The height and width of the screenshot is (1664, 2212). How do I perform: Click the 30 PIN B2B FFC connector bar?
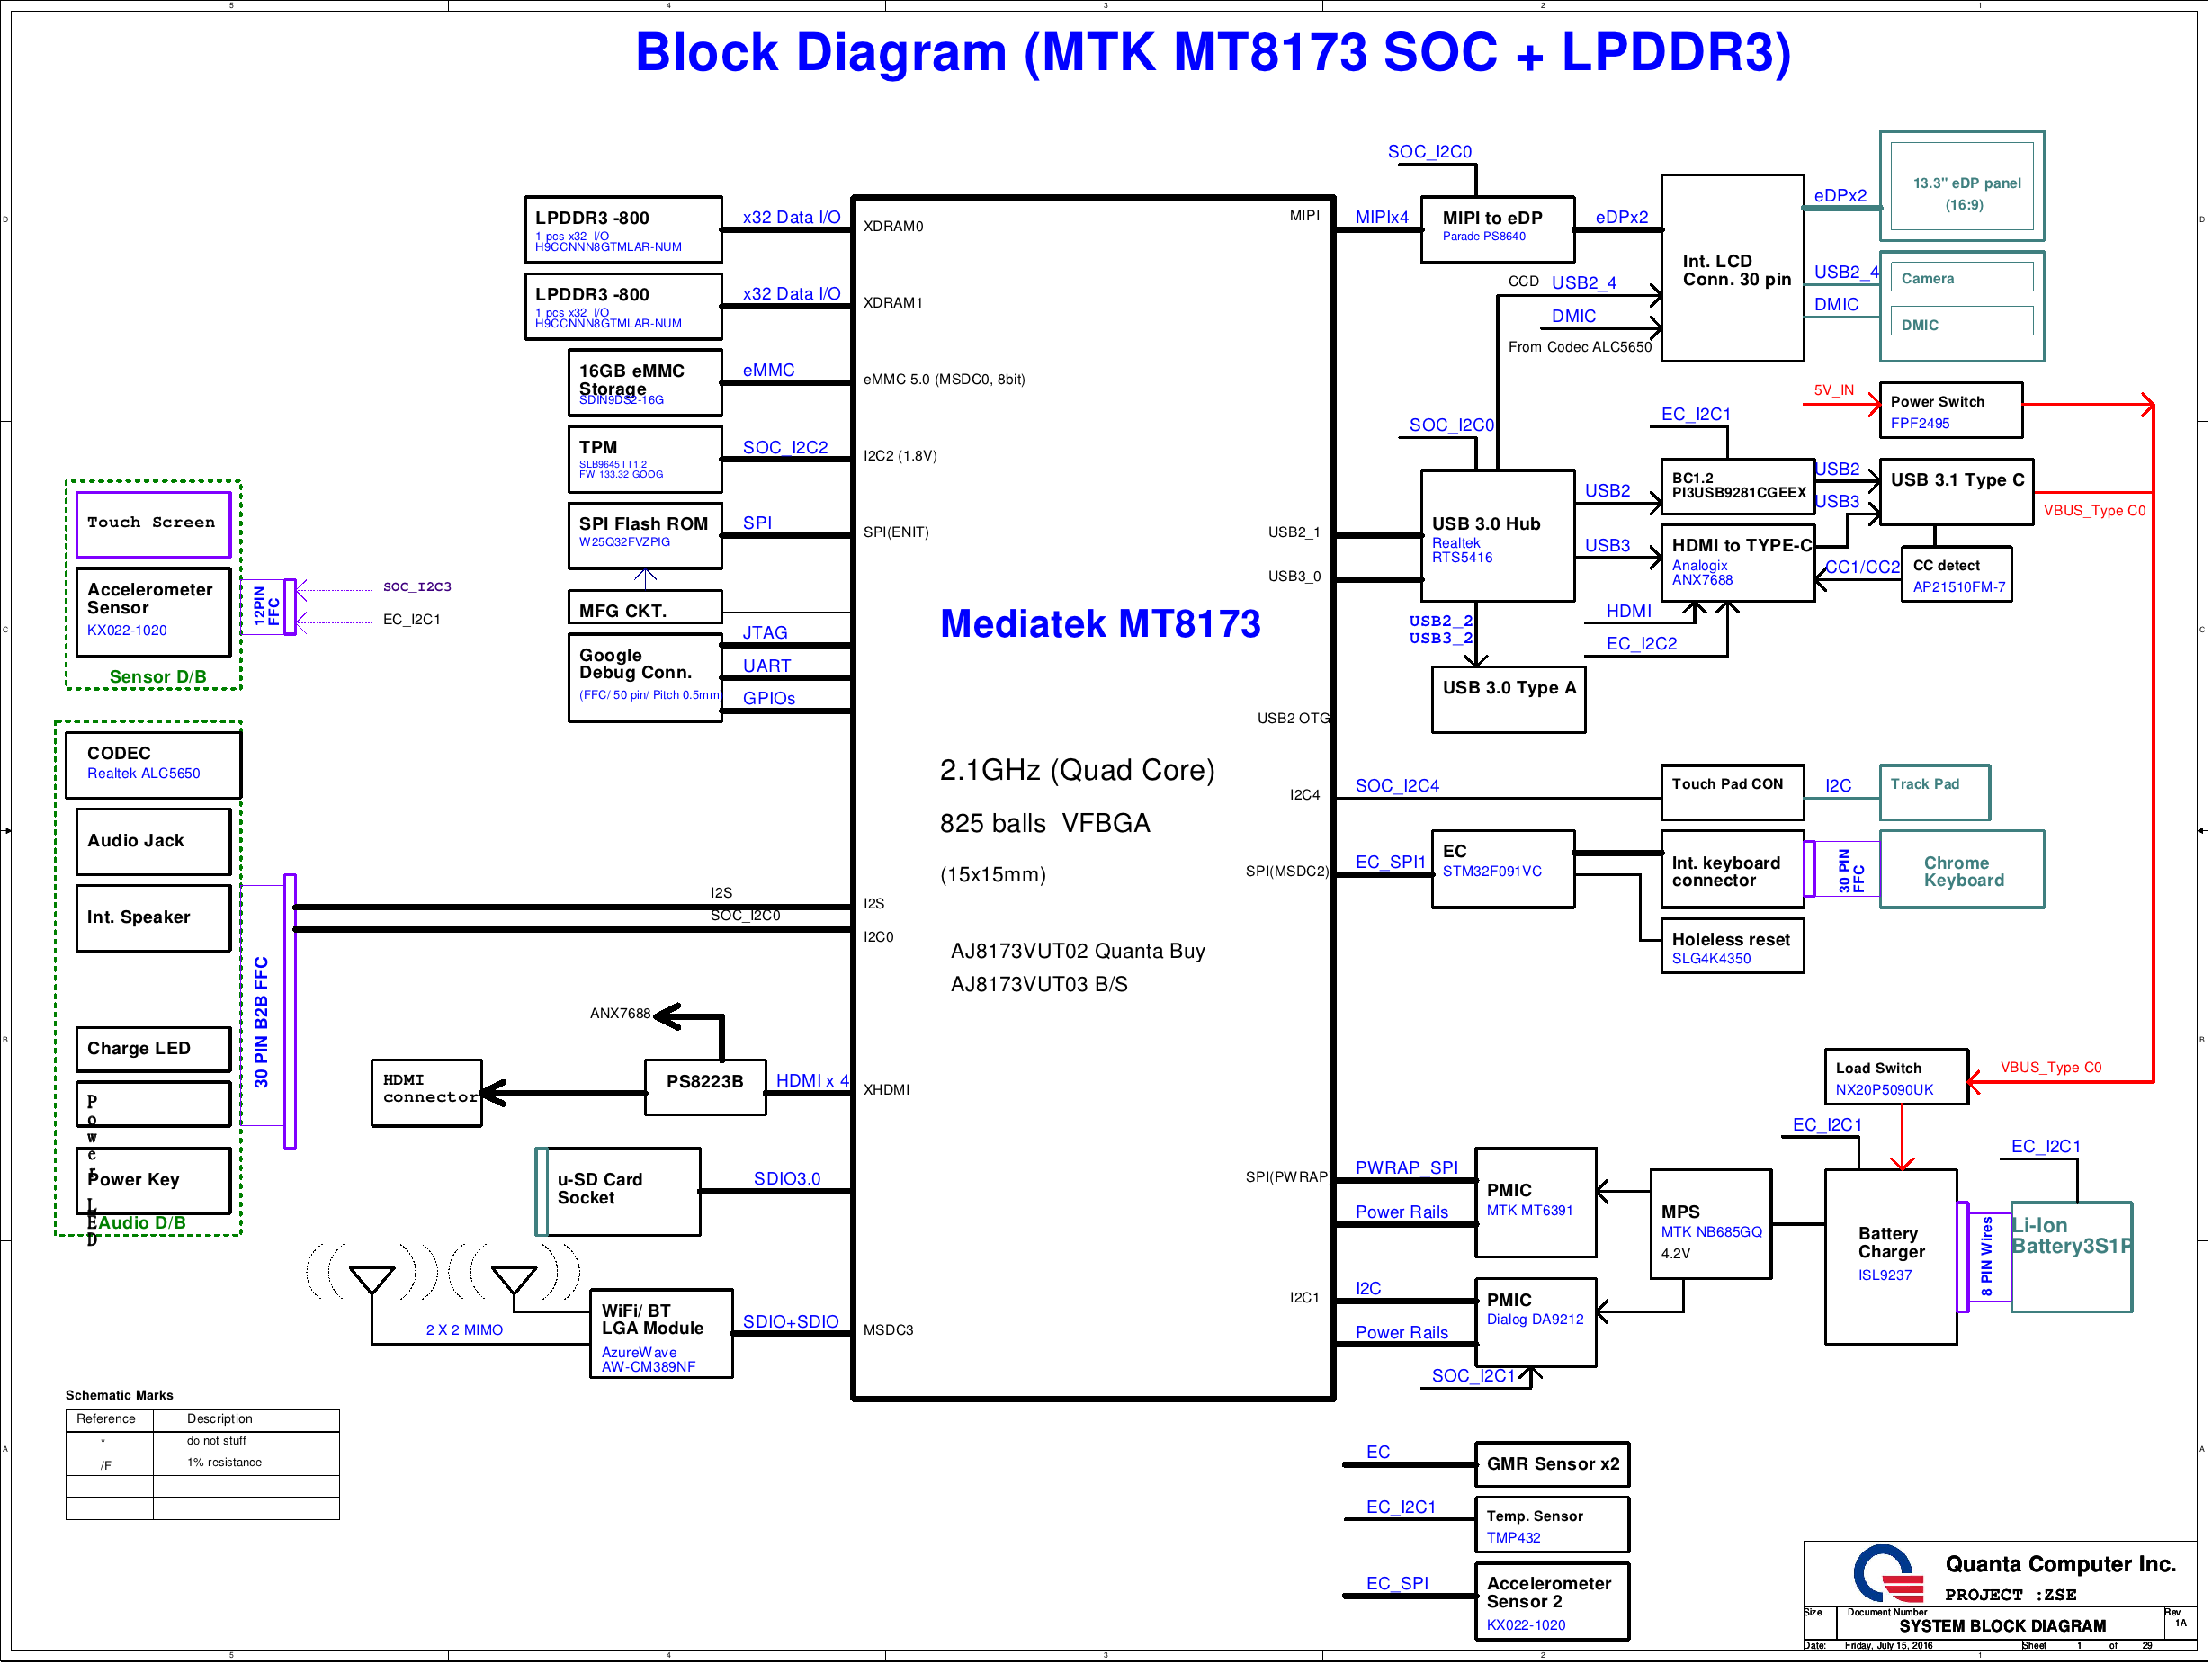pyautogui.click(x=290, y=1010)
